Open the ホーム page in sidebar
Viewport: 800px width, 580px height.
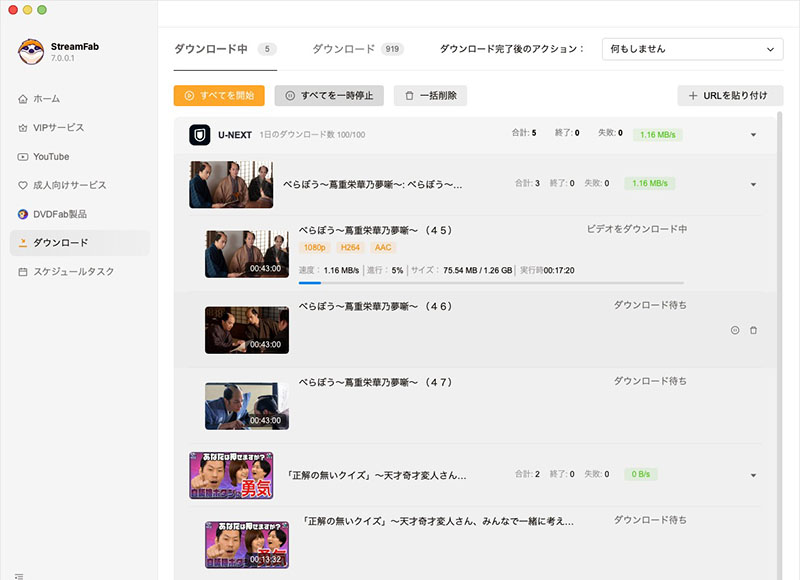(46, 99)
